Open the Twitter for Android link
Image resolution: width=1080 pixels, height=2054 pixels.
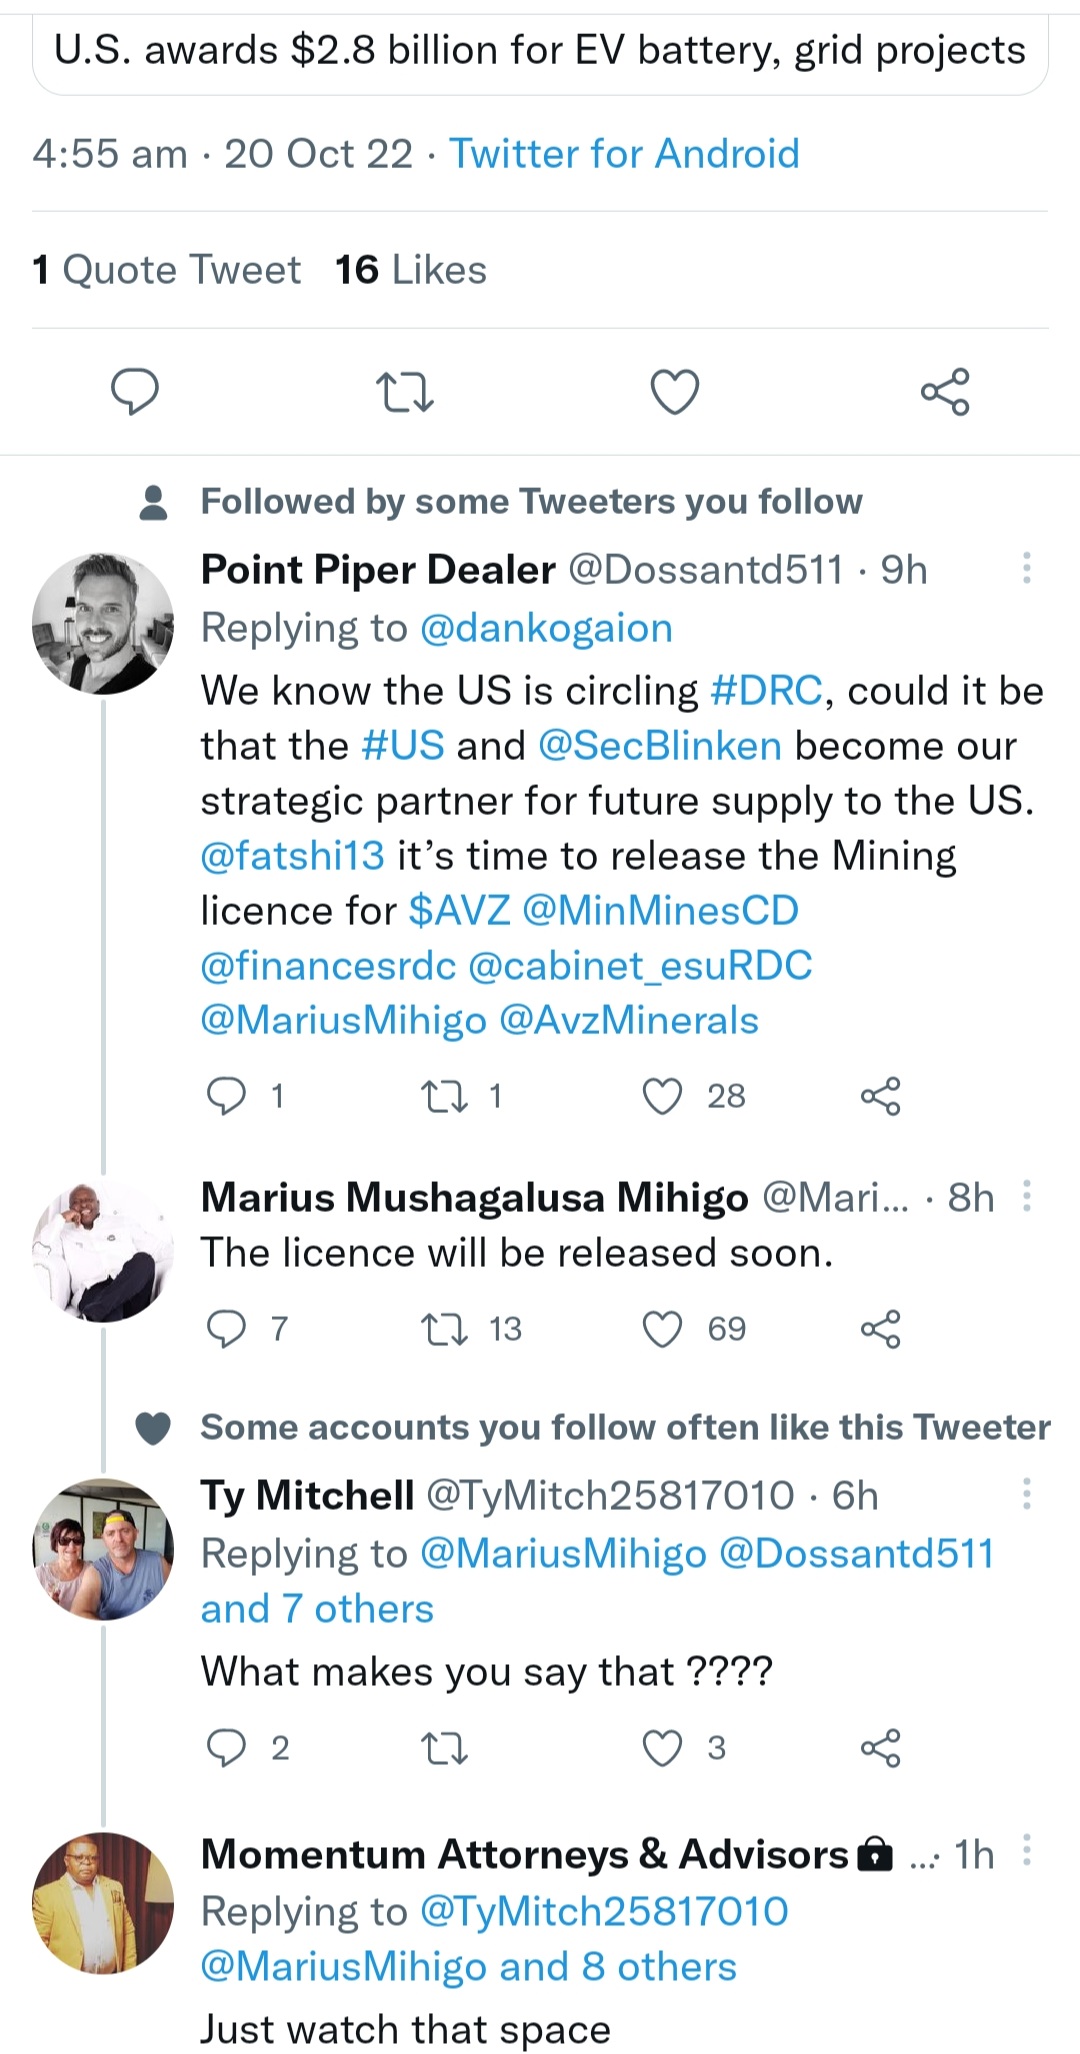pos(624,154)
